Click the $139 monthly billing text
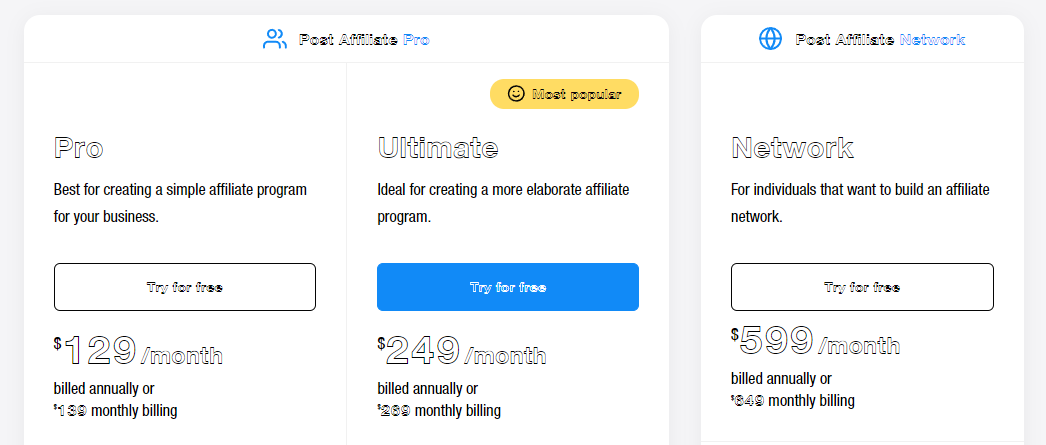This screenshot has width=1046, height=445. [x=115, y=410]
